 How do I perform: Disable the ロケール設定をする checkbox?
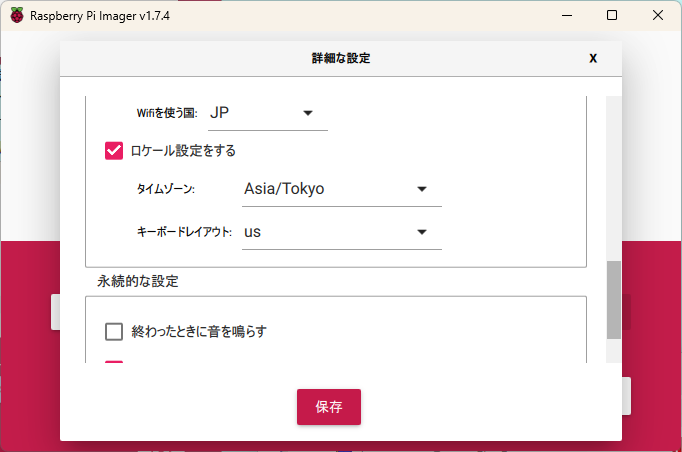pyautogui.click(x=114, y=151)
